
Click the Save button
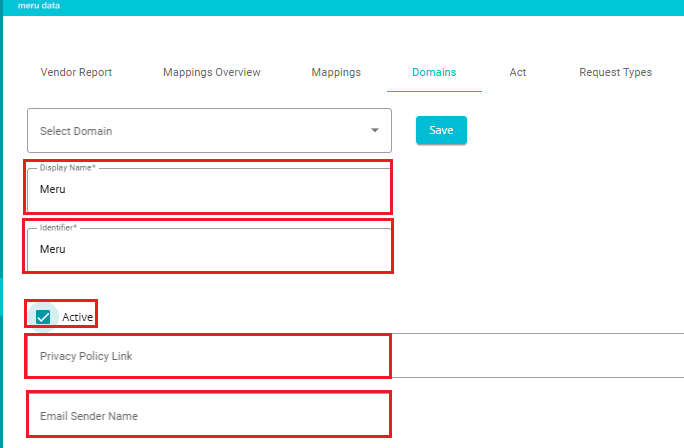pyautogui.click(x=441, y=130)
